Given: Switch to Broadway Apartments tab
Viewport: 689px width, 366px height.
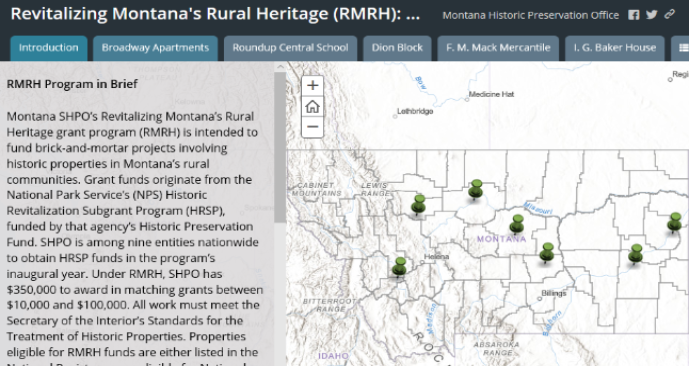Looking at the screenshot, I should [x=155, y=48].
